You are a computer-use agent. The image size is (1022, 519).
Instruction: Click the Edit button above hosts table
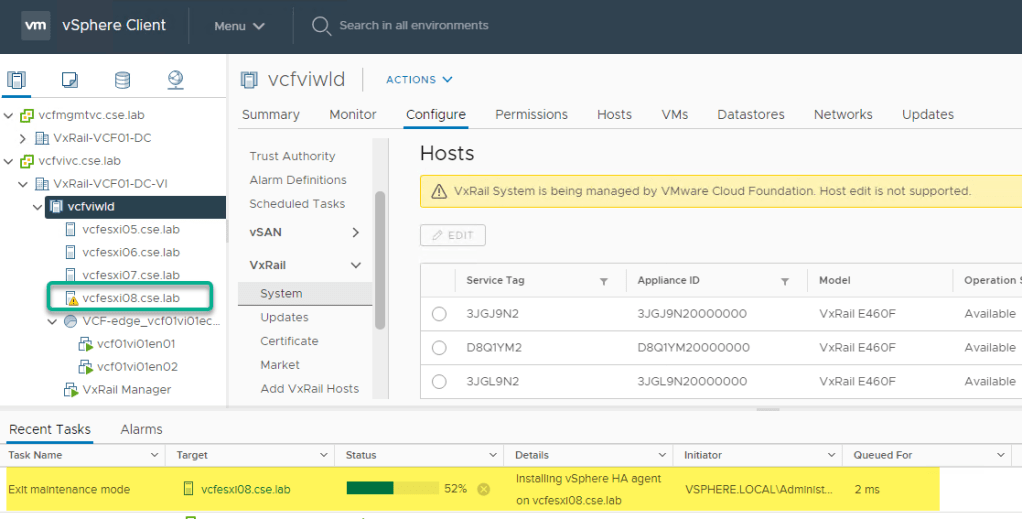(x=453, y=235)
